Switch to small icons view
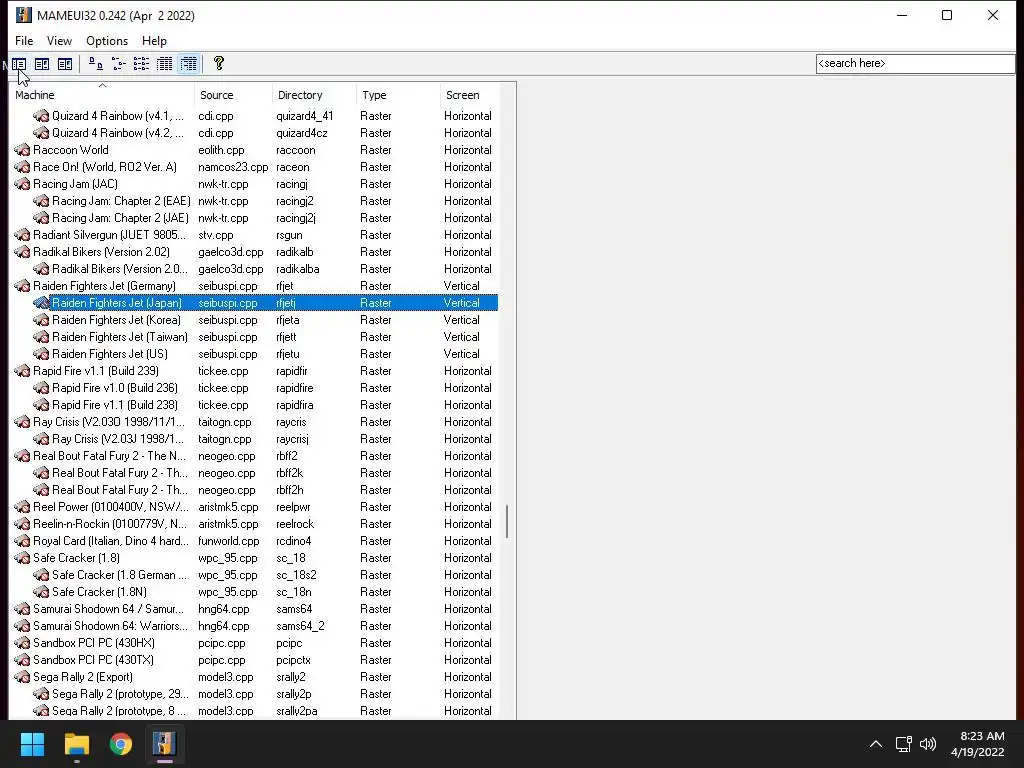Screen dimensions: 1024x768 pos(118,64)
